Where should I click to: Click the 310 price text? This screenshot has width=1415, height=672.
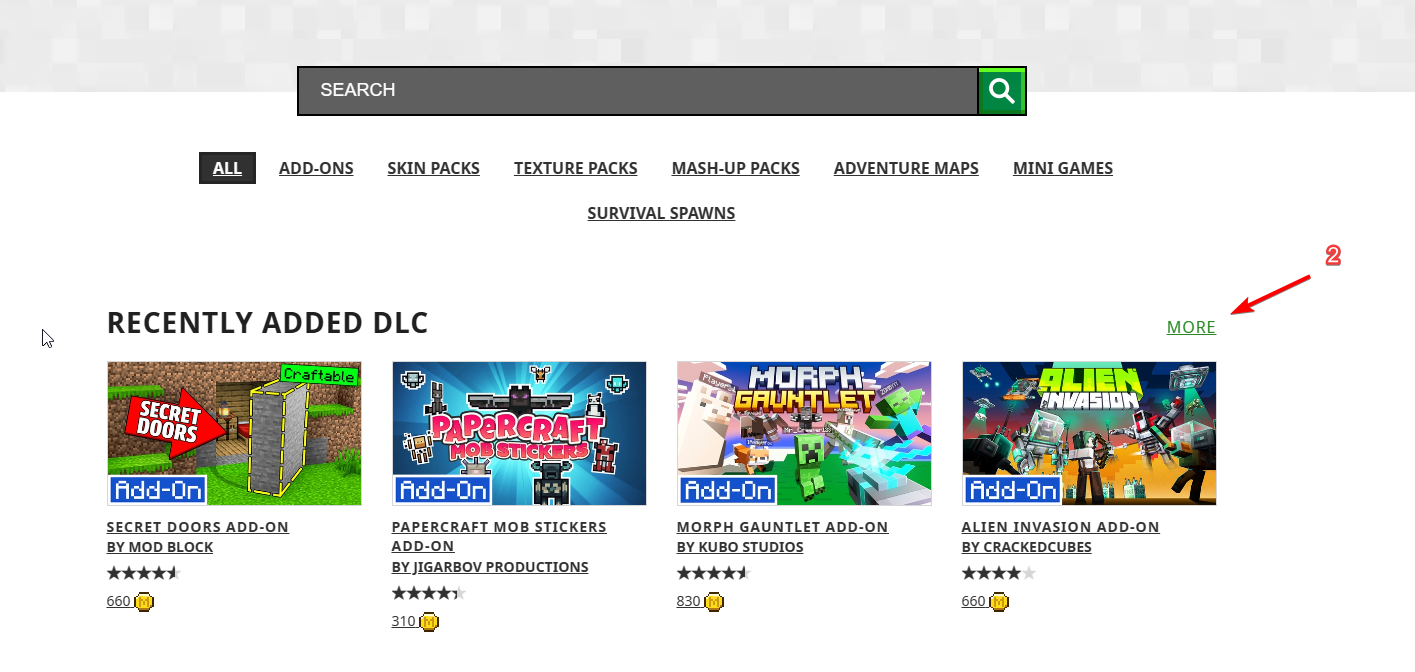click(404, 621)
